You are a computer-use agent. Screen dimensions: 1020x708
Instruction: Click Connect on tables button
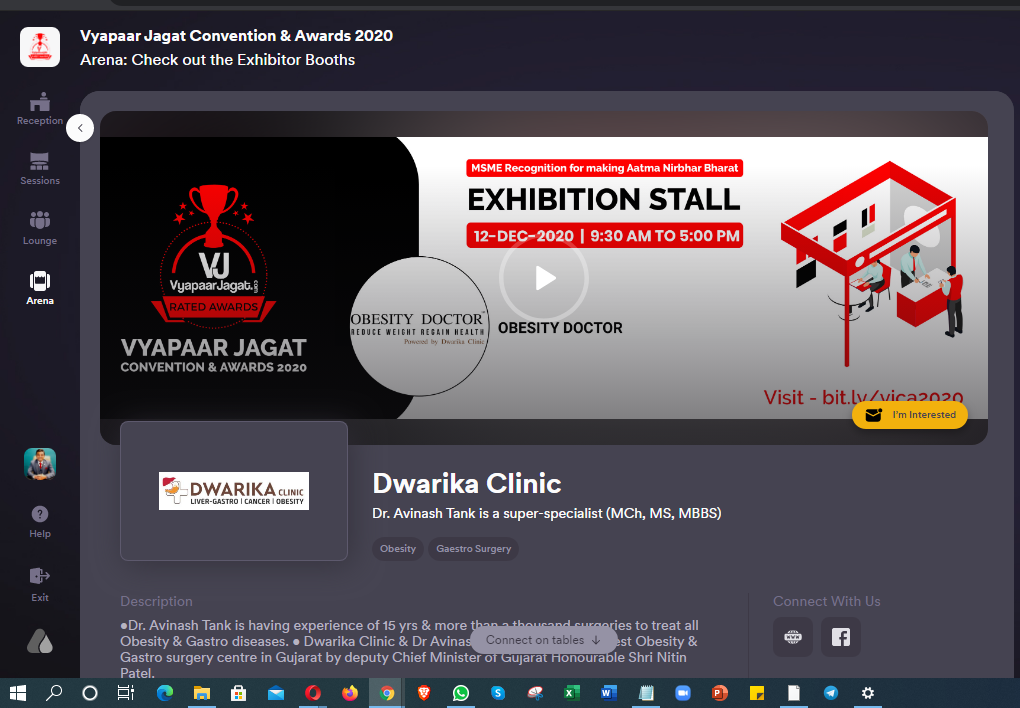pyautogui.click(x=543, y=640)
